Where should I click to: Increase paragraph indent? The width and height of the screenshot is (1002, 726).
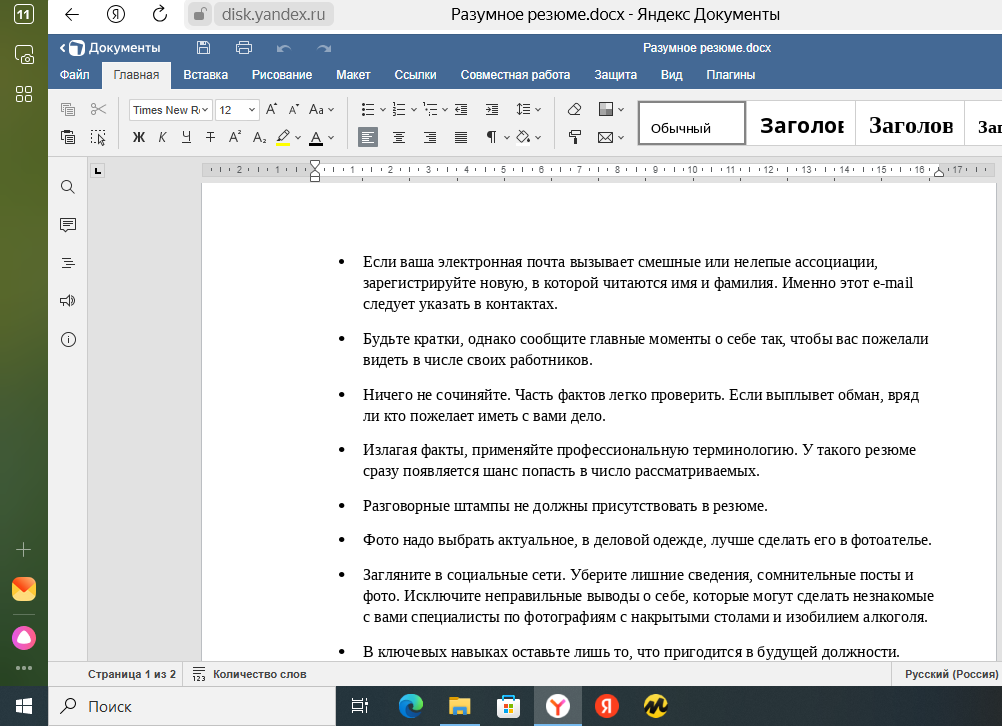[x=491, y=109]
